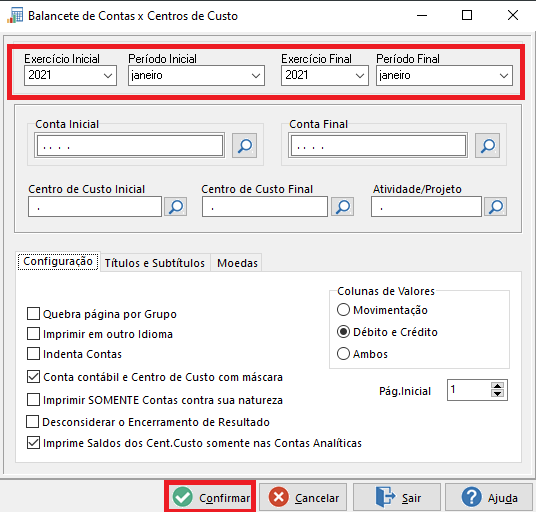Screen dimensions: 536x512
Task: Click the Cancelar button
Action: tap(303, 497)
